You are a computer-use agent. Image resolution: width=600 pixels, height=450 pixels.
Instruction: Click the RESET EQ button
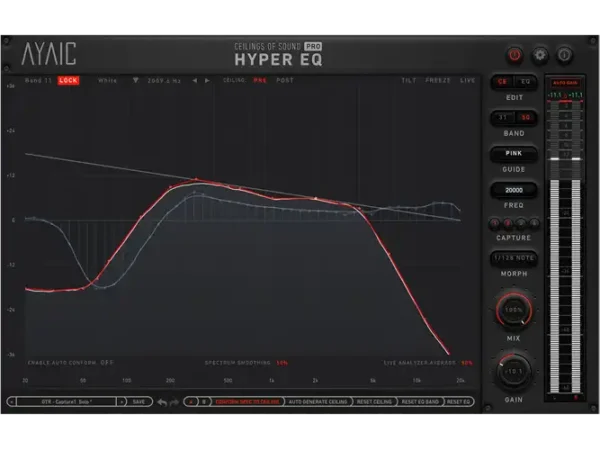point(458,402)
